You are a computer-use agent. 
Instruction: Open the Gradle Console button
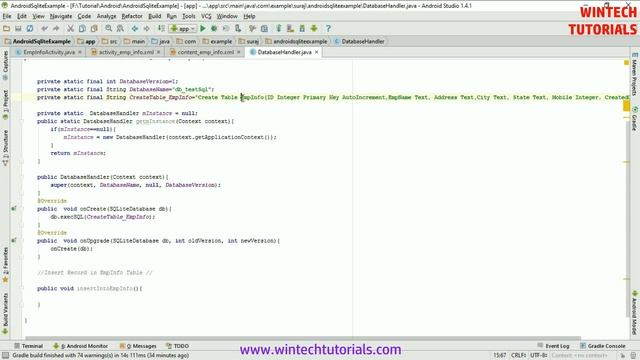(x=603, y=346)
